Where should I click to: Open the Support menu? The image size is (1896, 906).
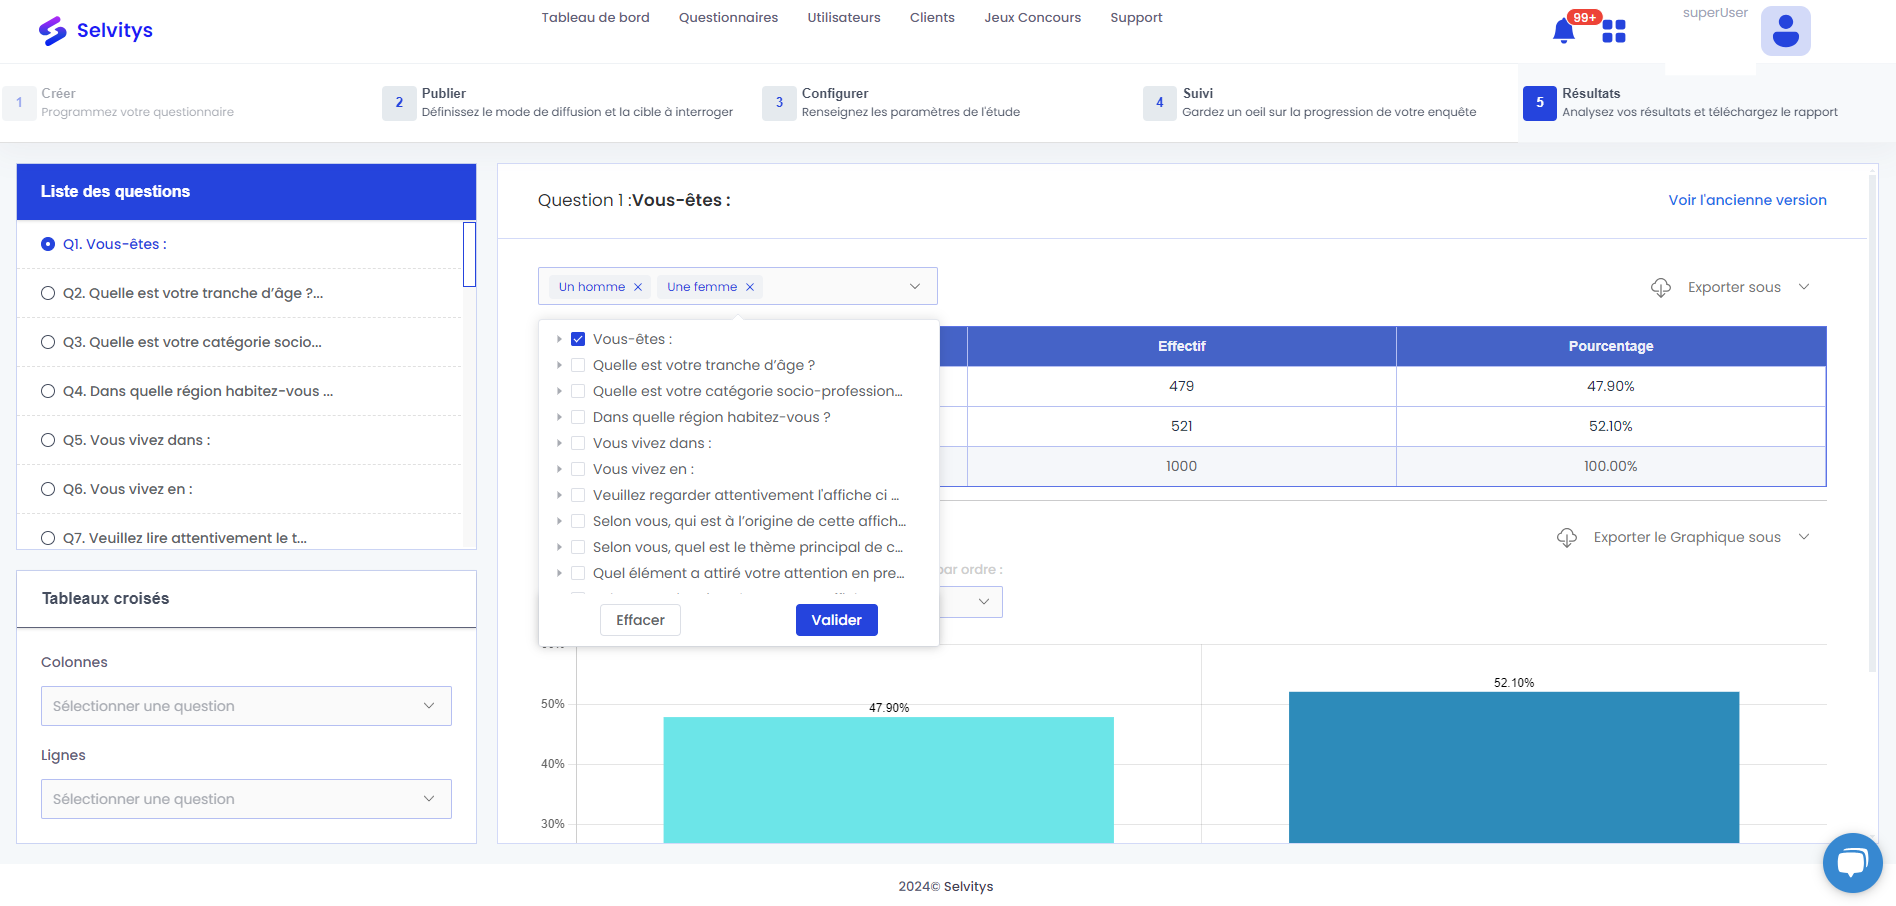1136,17
